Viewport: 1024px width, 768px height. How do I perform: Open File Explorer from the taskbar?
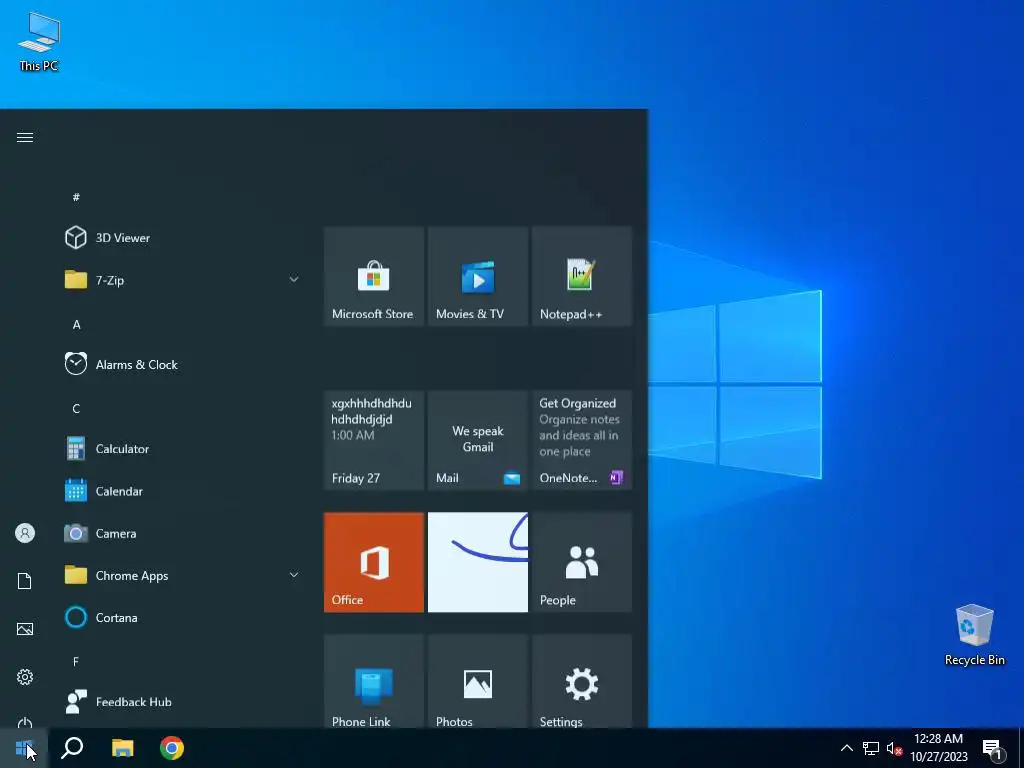point(122,748)
